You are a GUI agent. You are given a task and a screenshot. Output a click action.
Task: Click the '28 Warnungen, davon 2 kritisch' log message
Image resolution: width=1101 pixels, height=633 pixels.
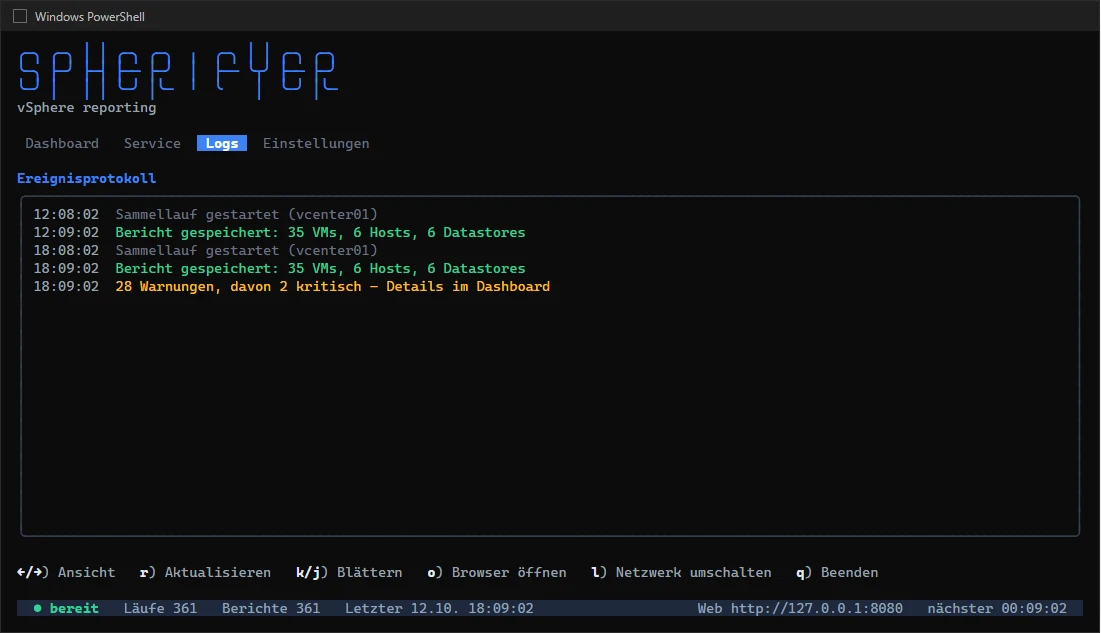(333, 287)
